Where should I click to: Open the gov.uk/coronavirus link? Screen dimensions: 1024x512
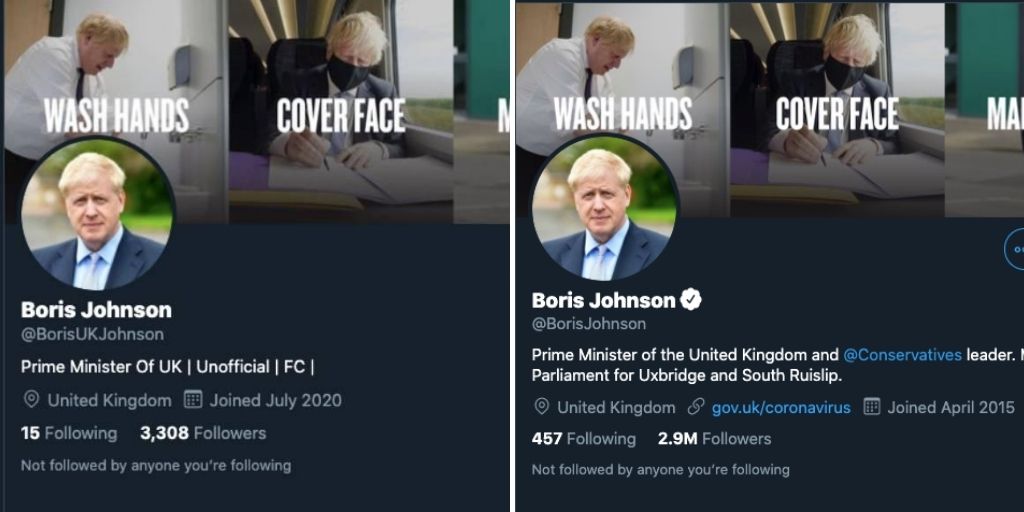pos(781,408)
